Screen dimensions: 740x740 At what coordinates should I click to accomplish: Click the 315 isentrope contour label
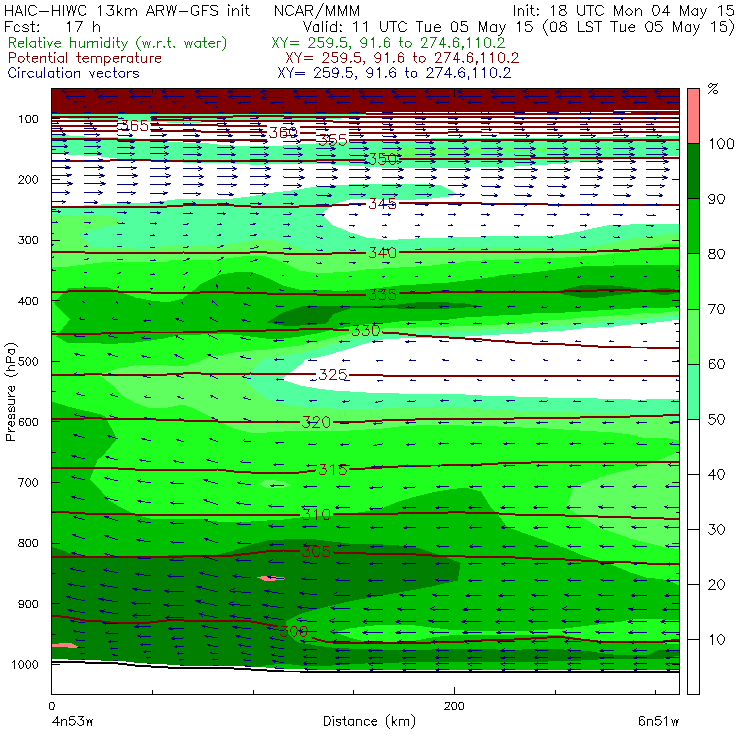[333, 470]
